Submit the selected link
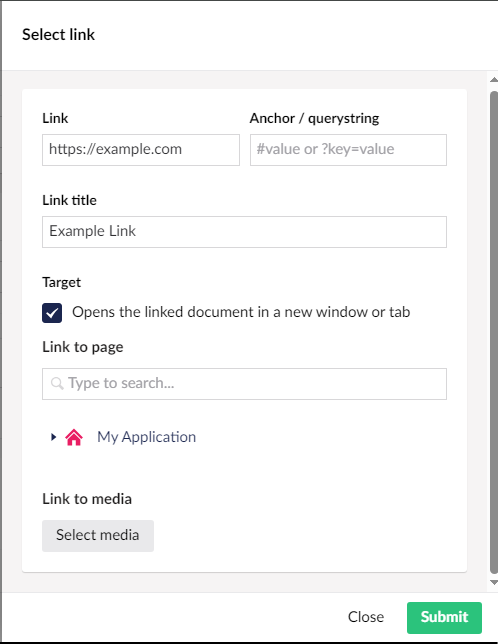Viewport: 498px width, 644px height. click(x=444, y=618)
